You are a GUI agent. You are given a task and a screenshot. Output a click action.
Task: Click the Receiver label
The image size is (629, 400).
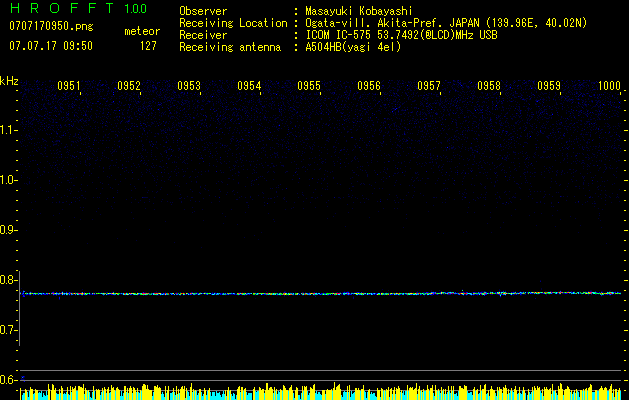203,35
